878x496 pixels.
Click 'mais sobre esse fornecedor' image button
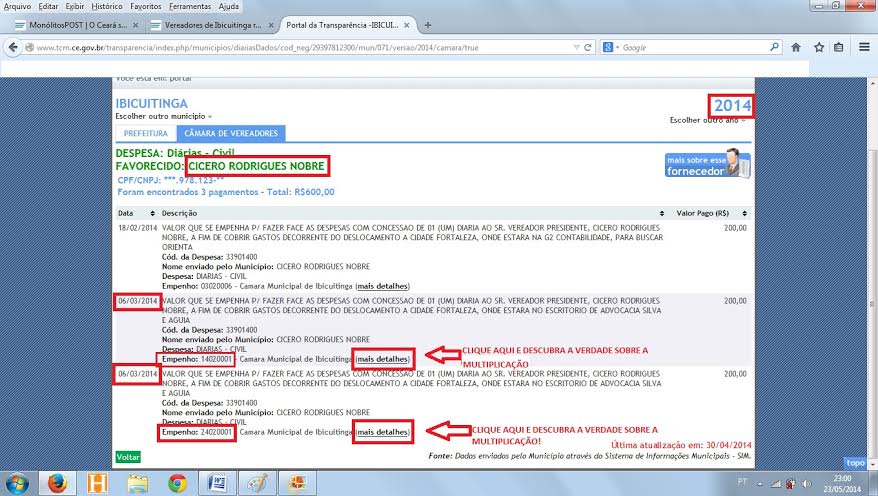point(704,163)
